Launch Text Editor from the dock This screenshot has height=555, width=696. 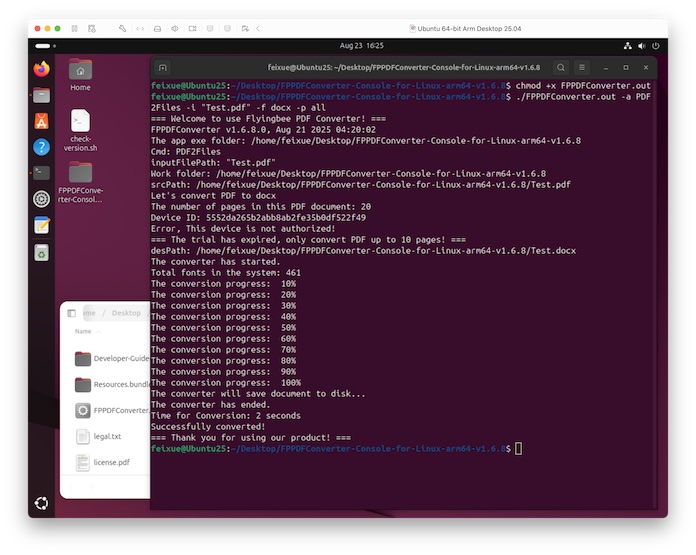tap(41, 225)
